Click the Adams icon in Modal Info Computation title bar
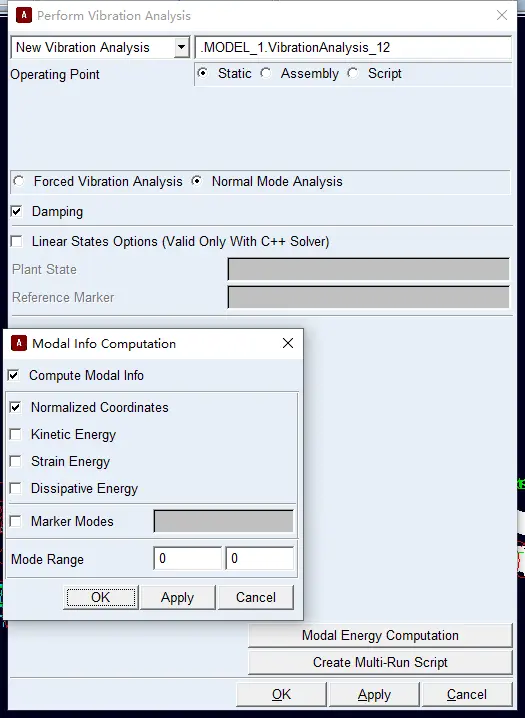525x718 pixels. (19, 343)
